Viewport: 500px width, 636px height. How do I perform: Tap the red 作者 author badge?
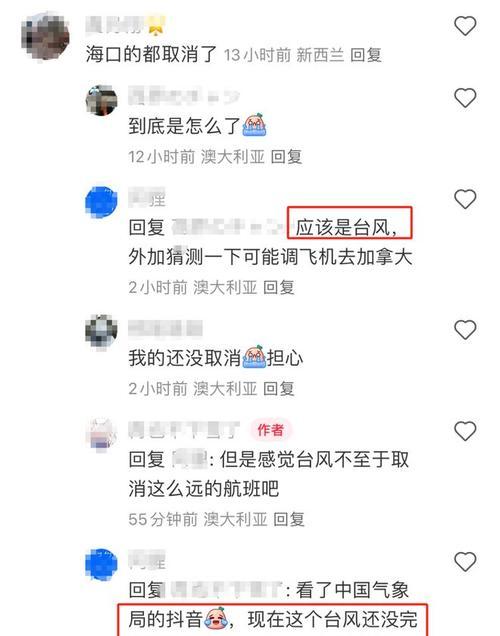[x=270, y=430]
